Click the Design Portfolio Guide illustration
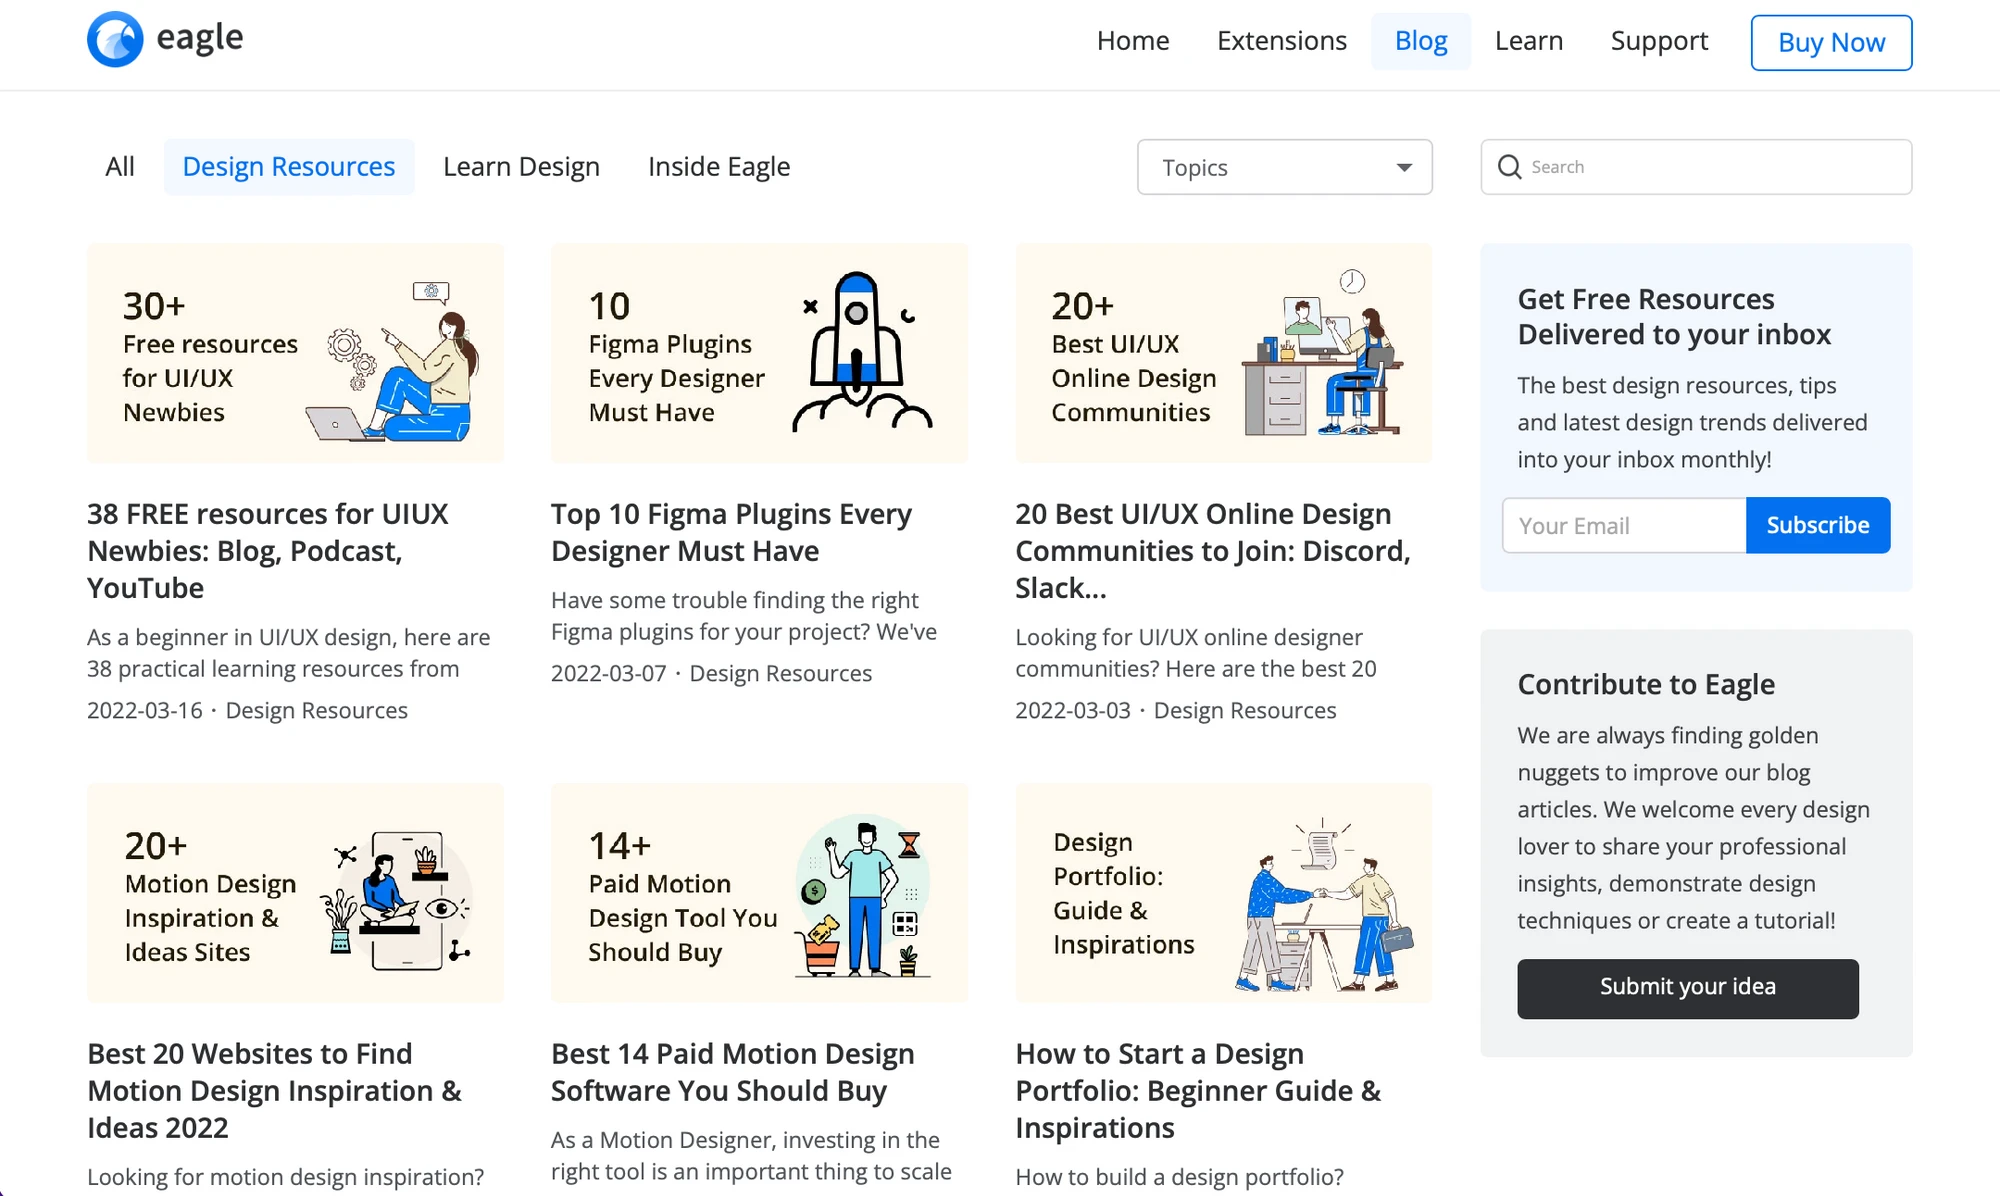Screen dimensions: 2000x1196 tap(1222, 893)
